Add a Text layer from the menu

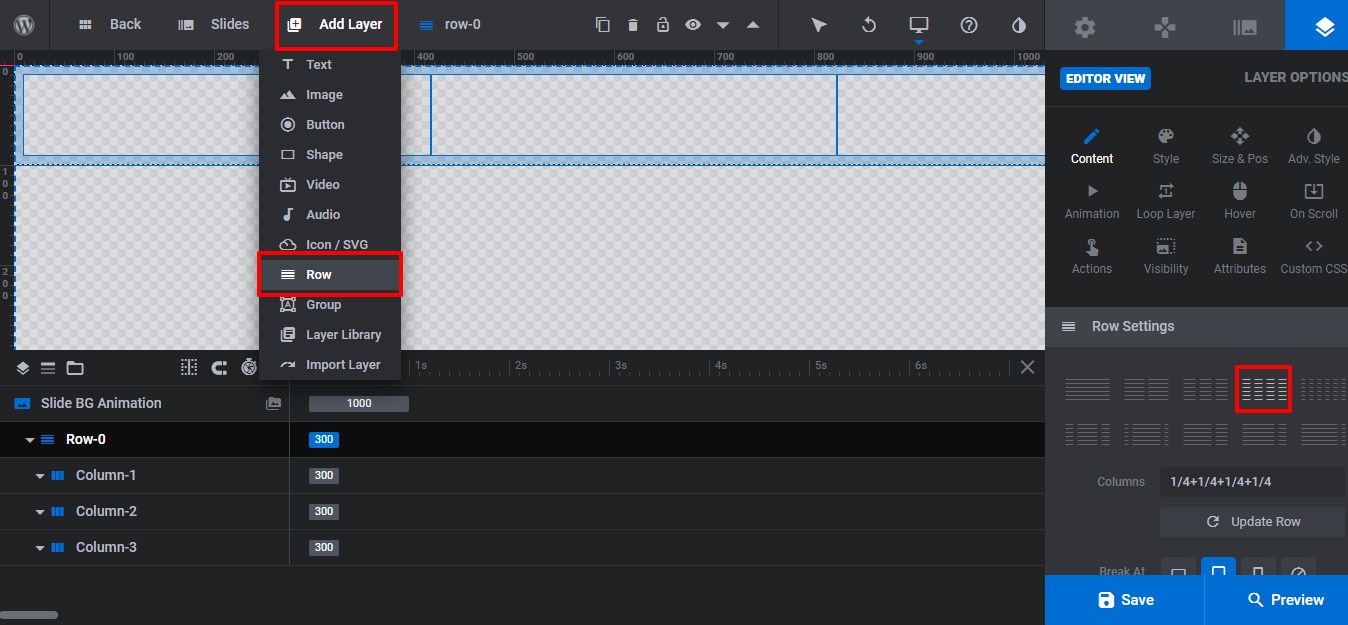330,64
